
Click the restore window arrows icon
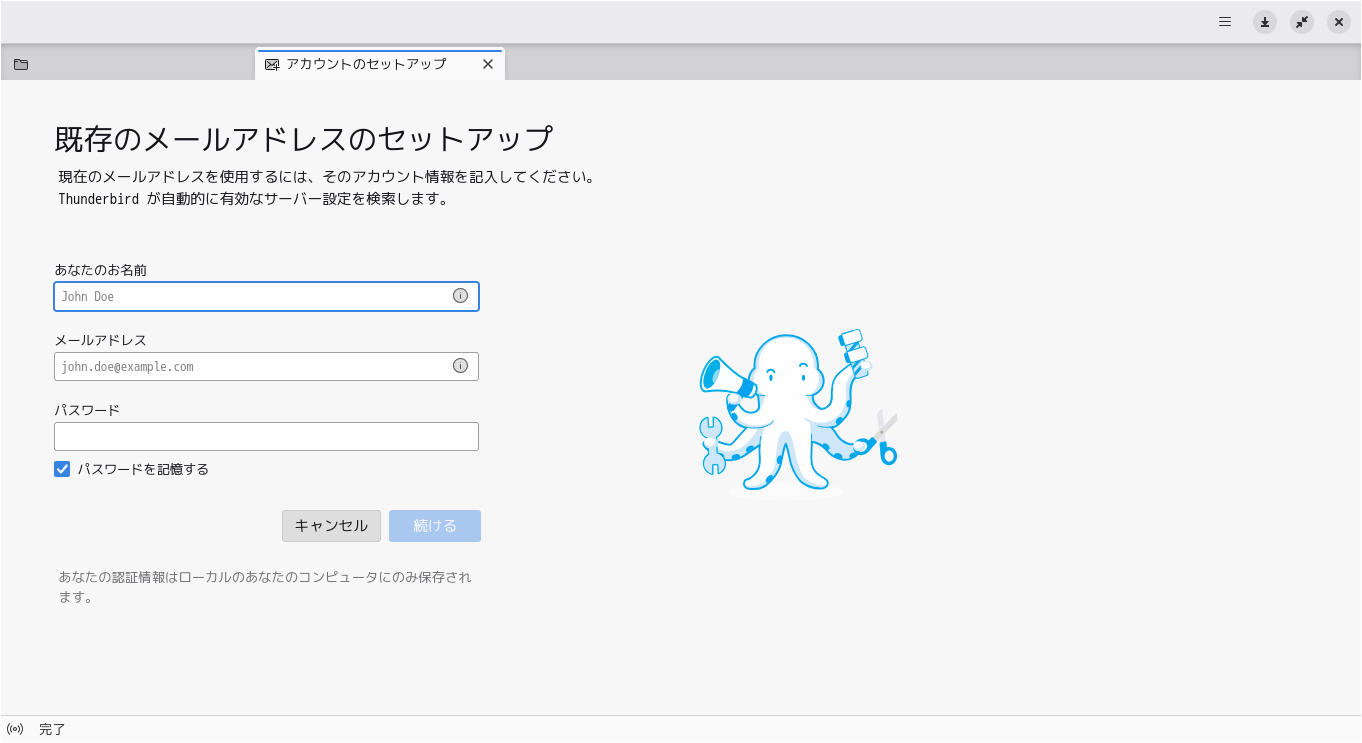click(x=1302, y=22)
